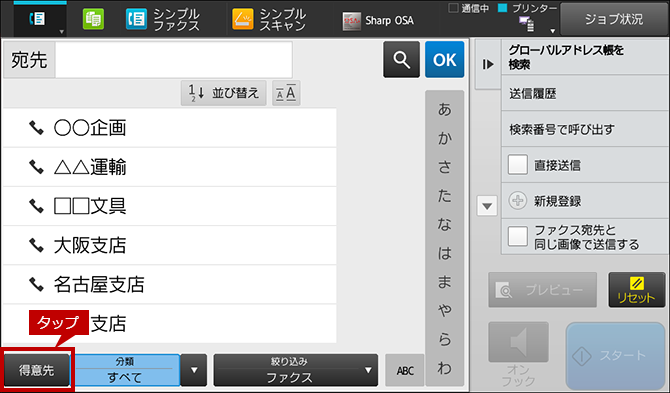Image resolution: width=670 pixels, height=393 pixels.
Task: Tap the 新規登録 plus icon
Action: click(517, 201)
